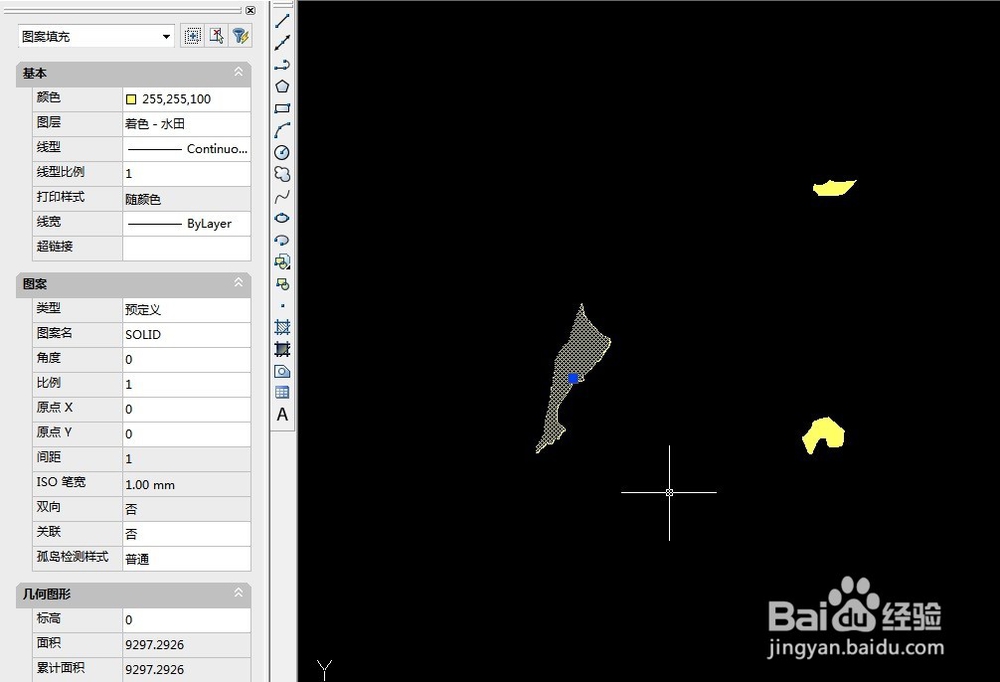Screen dimensions: 1000x682
Task: Open the 图案填充 object type dropdown
Action: click(96, 36)
